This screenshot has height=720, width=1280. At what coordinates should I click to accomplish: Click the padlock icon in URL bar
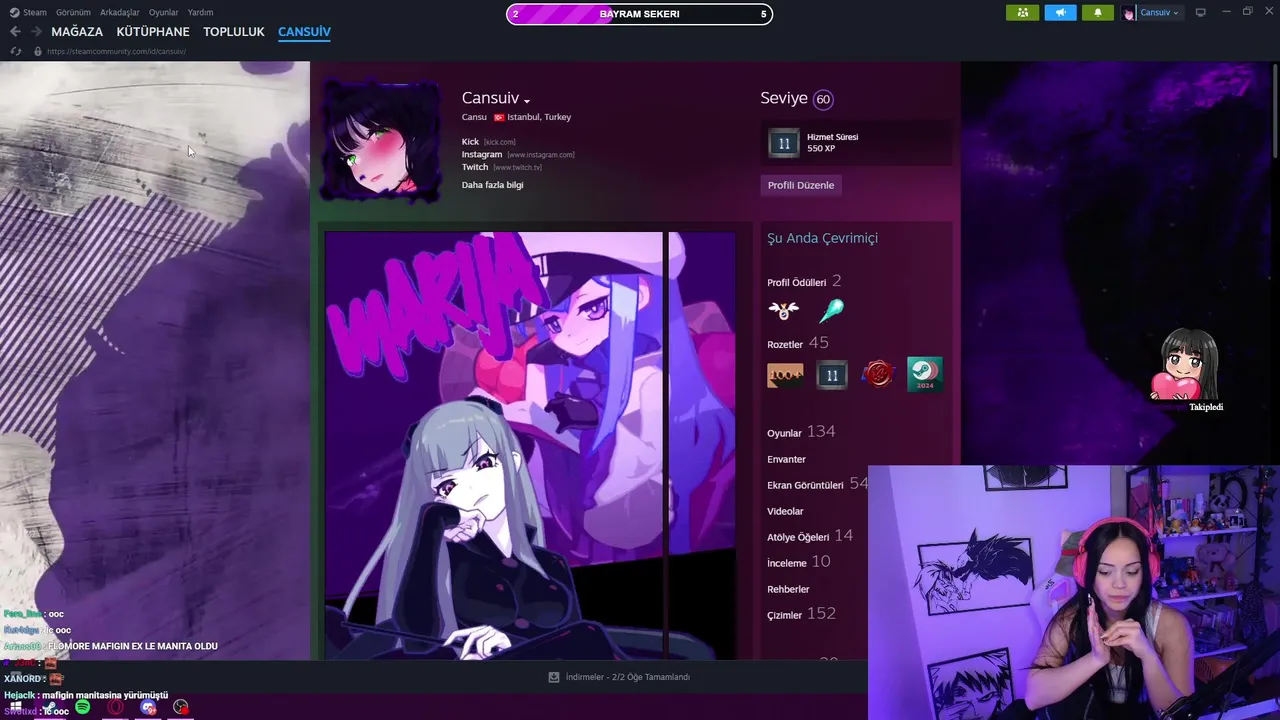coord(38,51)
